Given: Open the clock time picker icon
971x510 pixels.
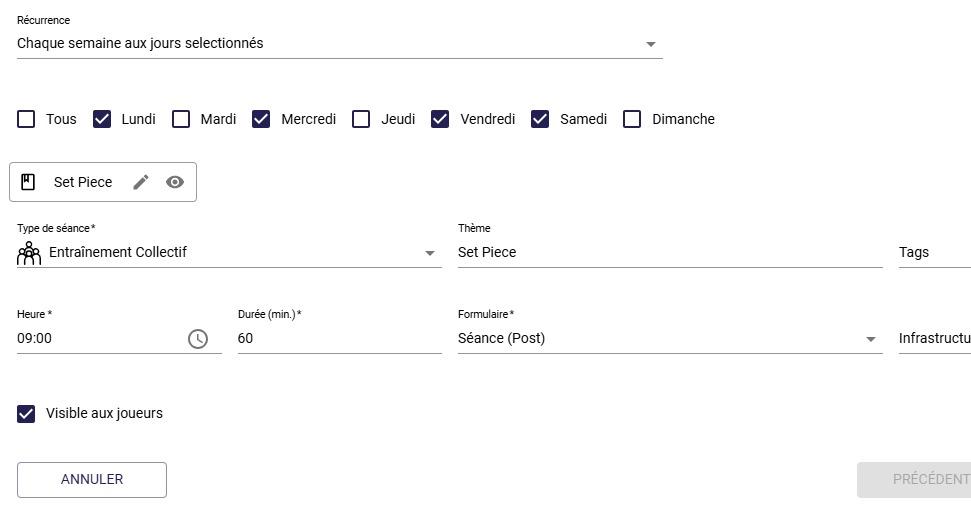Looking at the screenshot, I should click(198, 339).
